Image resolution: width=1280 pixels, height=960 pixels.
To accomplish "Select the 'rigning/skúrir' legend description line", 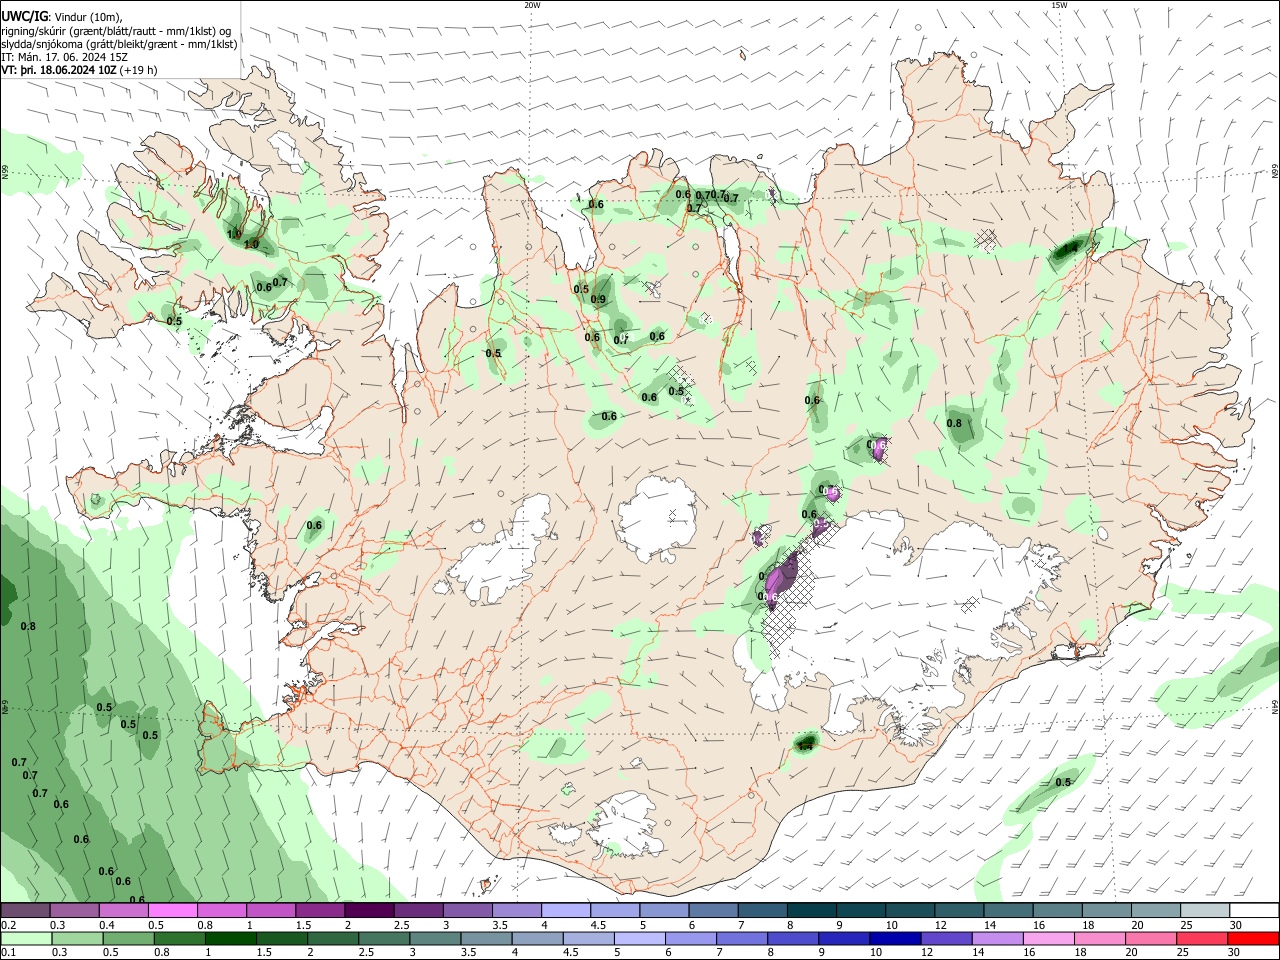I will [x=117, y=30].
